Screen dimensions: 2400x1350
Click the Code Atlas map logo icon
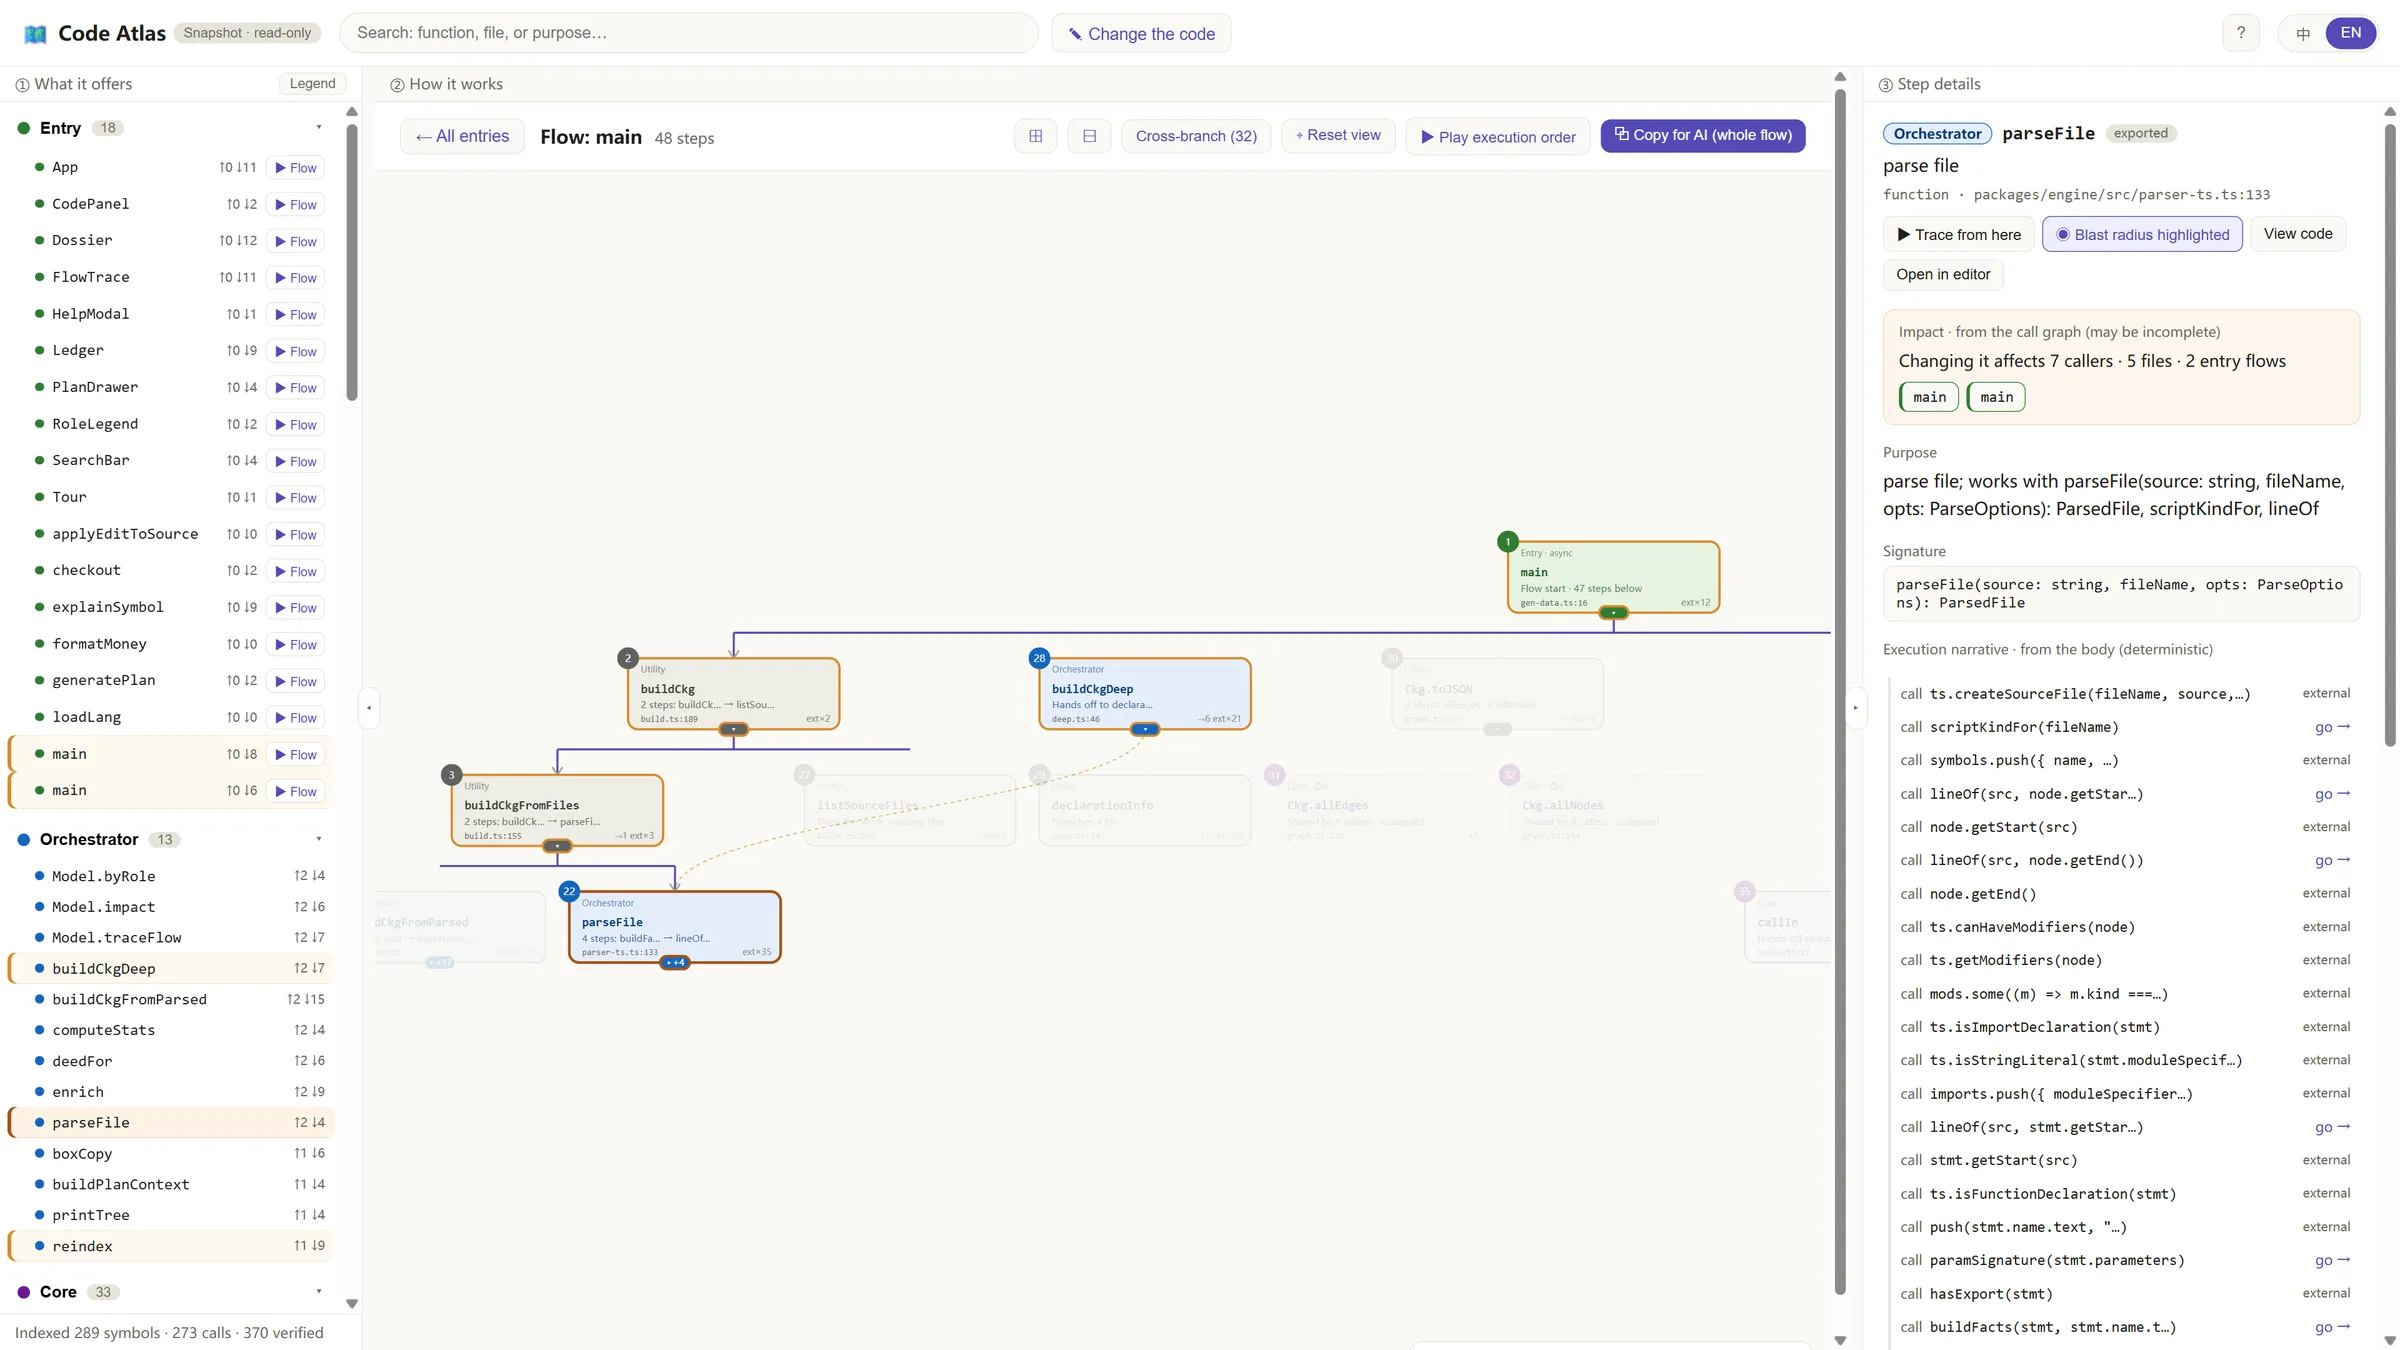point(36,34)
